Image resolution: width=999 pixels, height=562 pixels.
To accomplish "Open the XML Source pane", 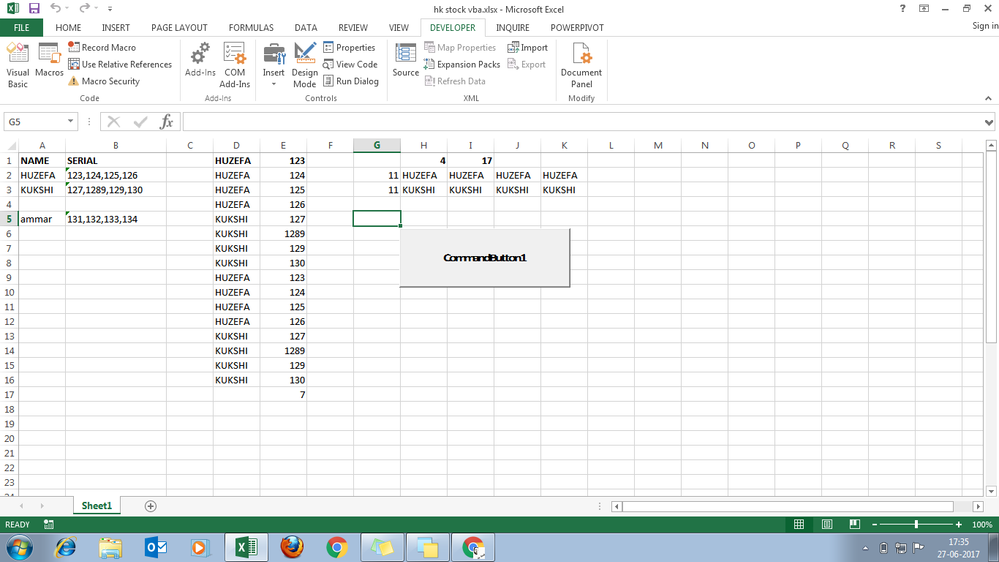I will 406,61.
